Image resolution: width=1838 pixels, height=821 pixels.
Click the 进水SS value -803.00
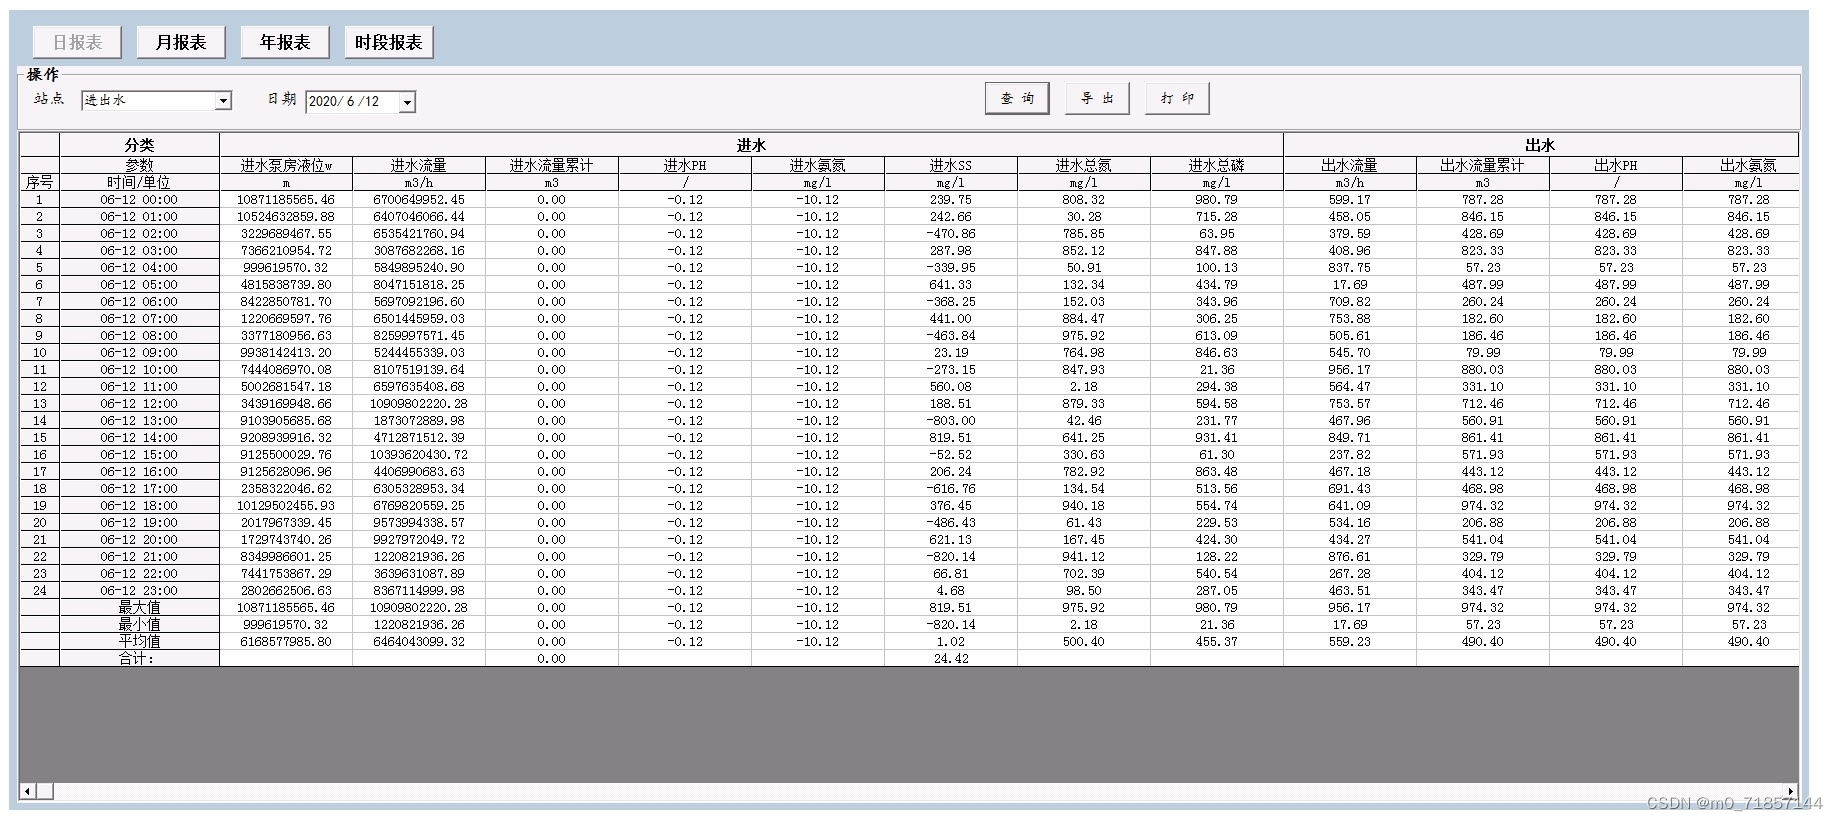(x=951, y=420)
